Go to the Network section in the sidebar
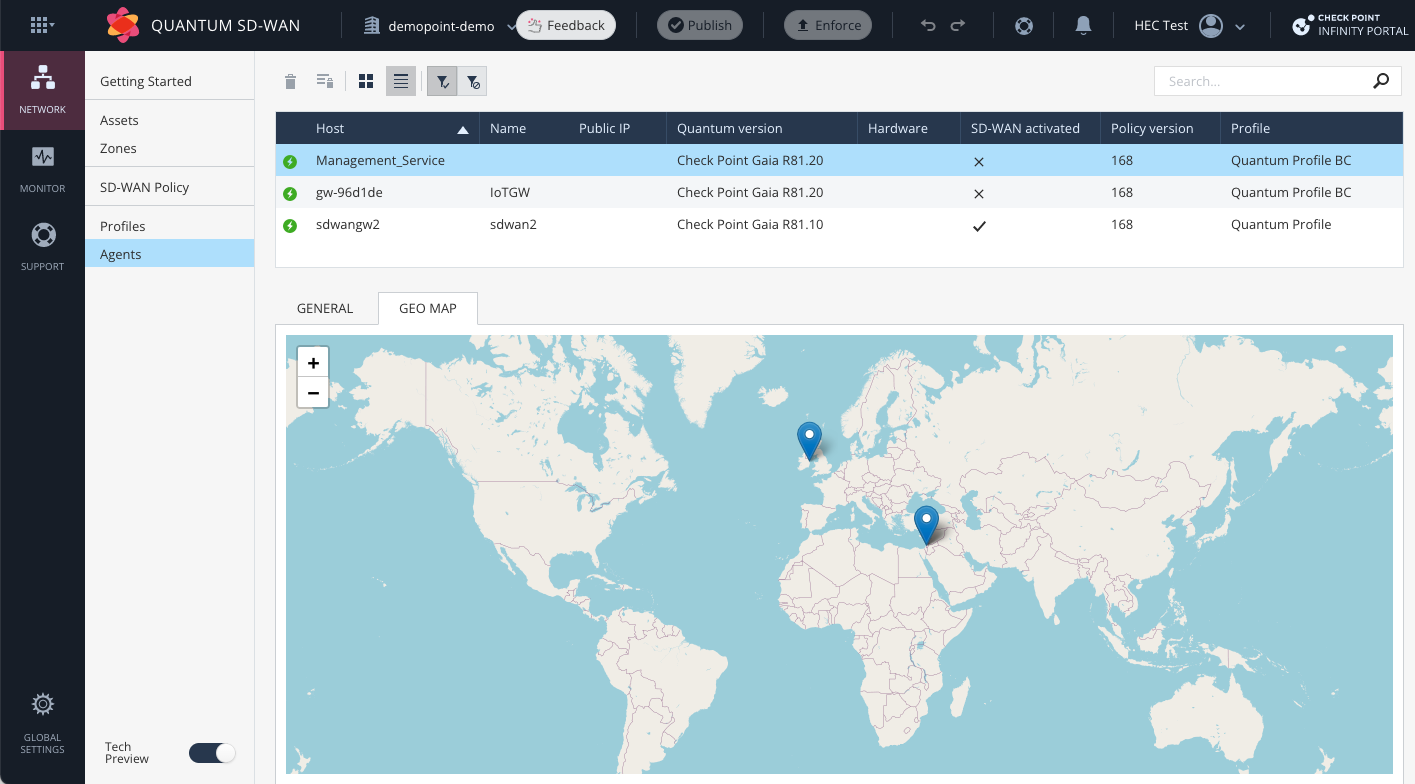The height and width of the screenshot is (784, 1415). (43, 89)
